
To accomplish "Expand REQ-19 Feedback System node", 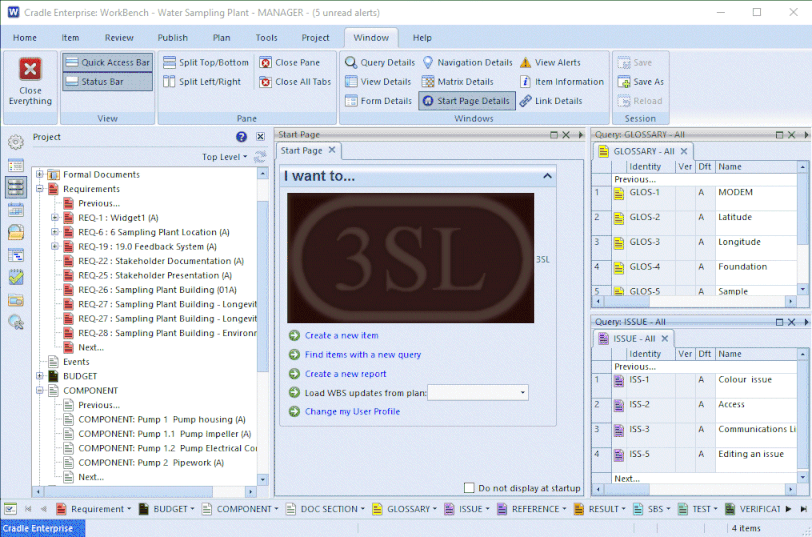I will click(54, 246).
